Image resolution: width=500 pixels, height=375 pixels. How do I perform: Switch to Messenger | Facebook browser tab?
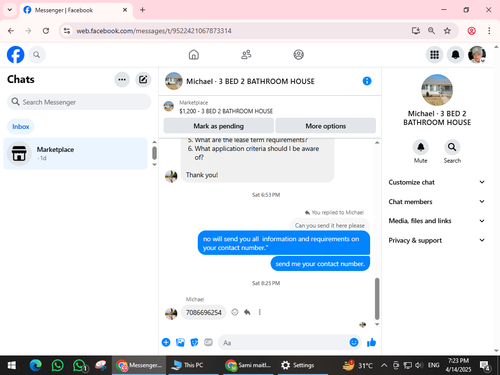click(76, 10)
